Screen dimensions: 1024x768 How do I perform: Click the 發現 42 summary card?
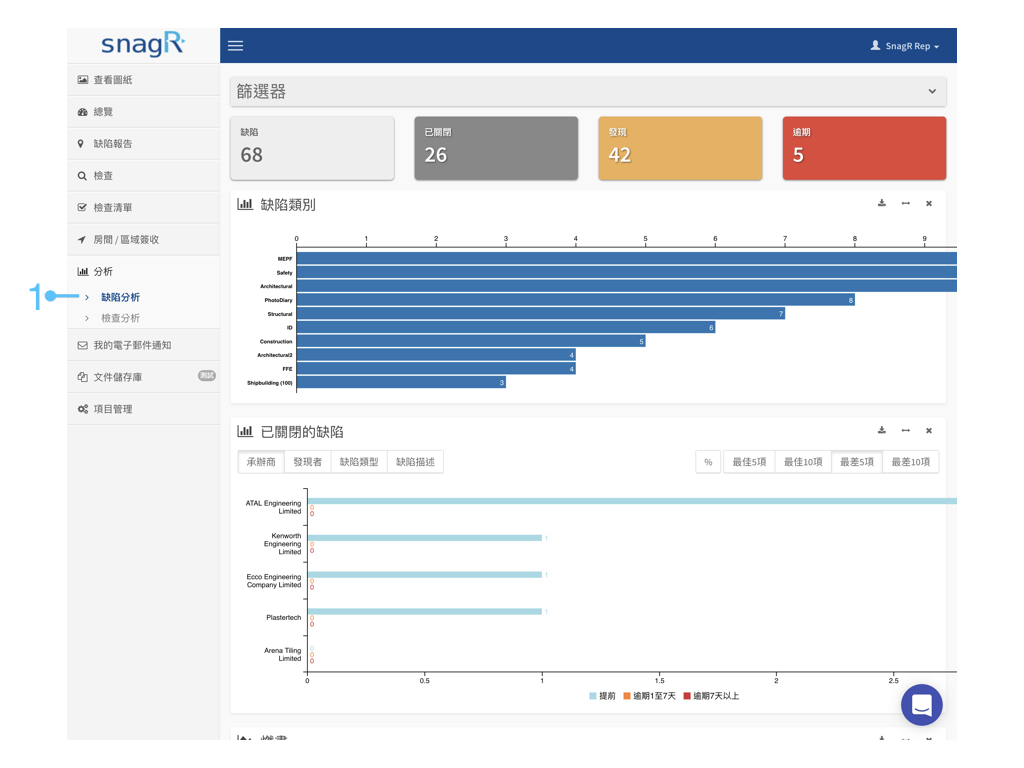pyautogui.click(x=680, y=148)
